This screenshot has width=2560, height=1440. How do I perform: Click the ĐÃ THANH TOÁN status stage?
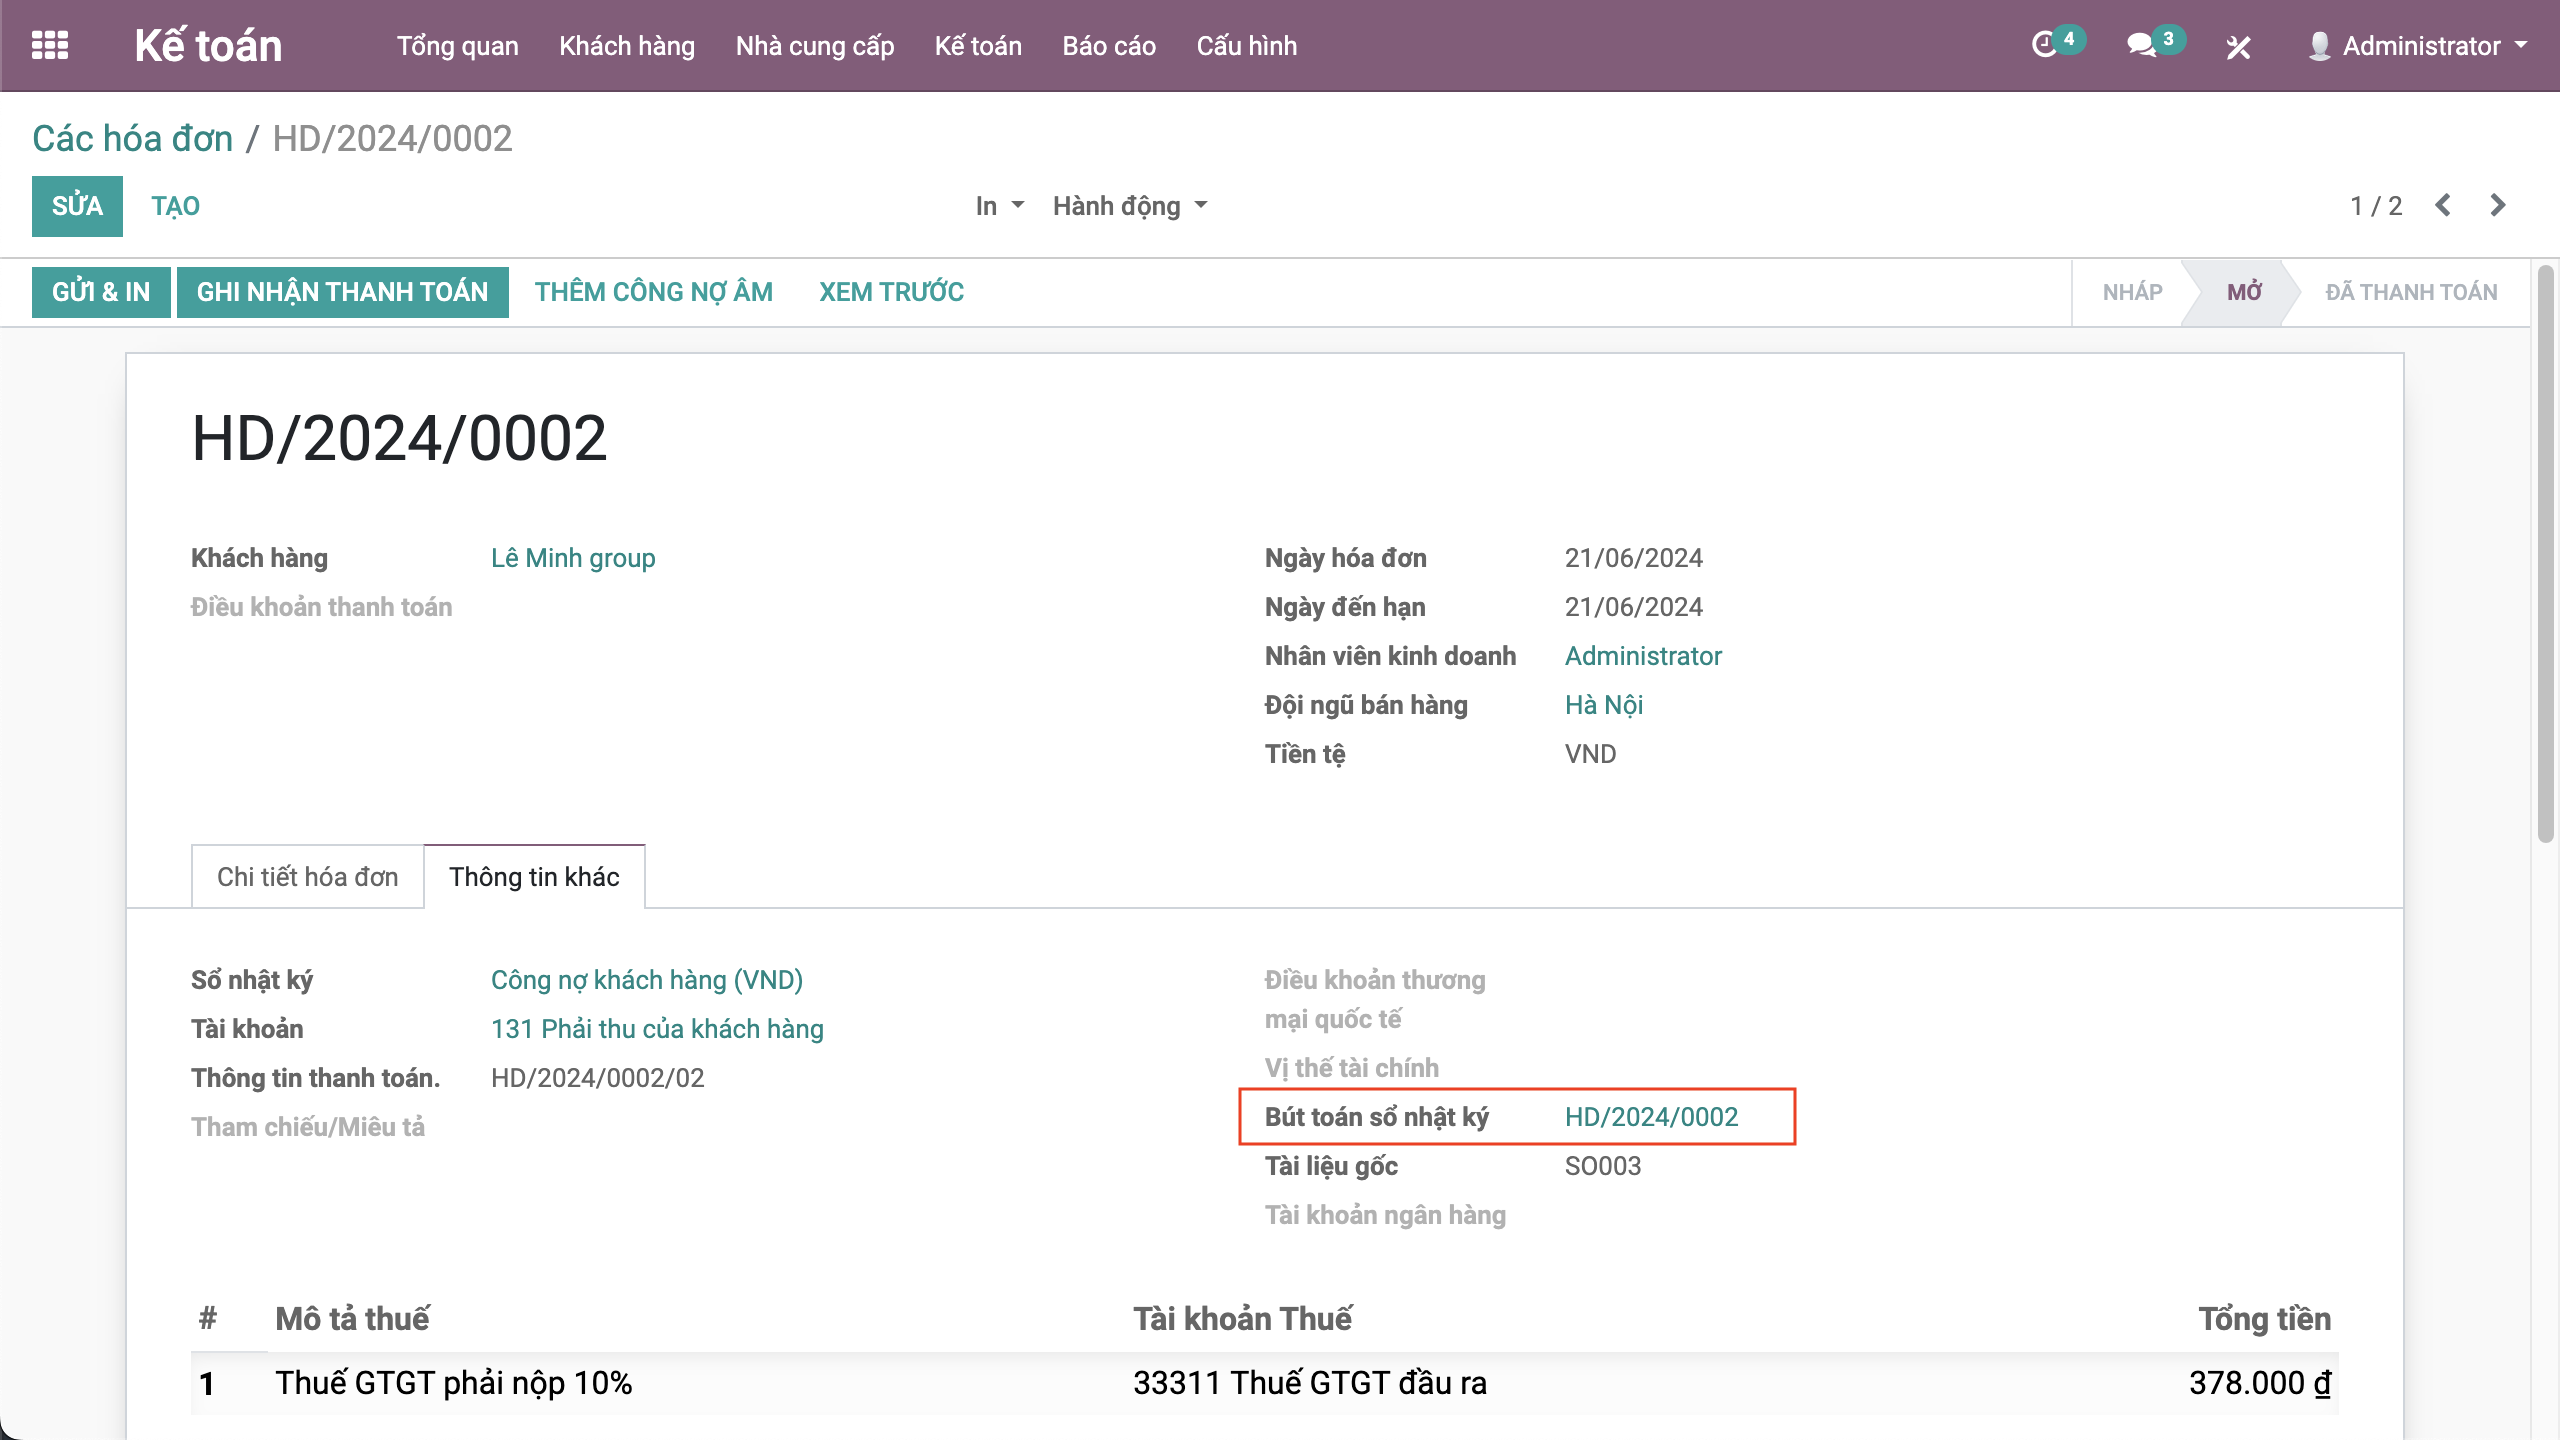pyautogui.click(x=2411, y=292)
